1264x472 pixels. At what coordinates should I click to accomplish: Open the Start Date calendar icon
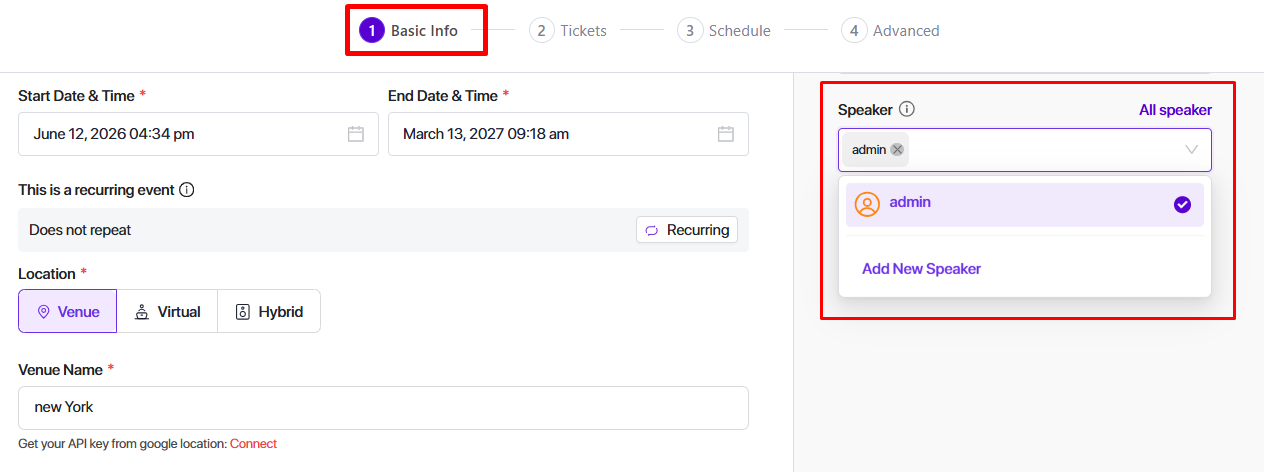356,134
